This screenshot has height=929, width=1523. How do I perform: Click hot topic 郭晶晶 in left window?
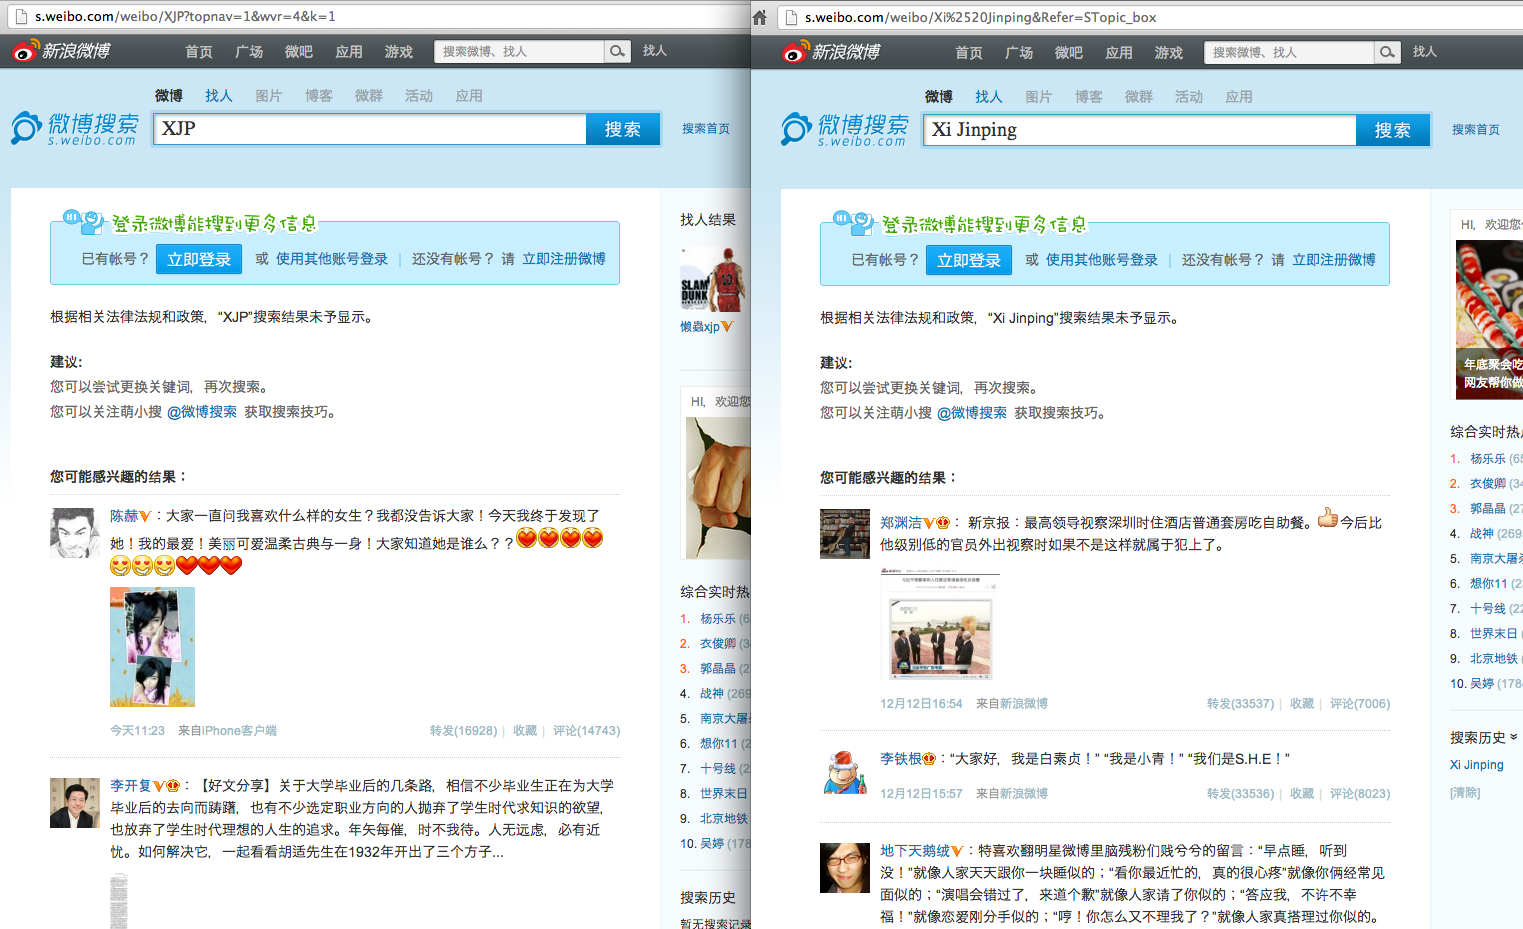(x=718, y=669)
